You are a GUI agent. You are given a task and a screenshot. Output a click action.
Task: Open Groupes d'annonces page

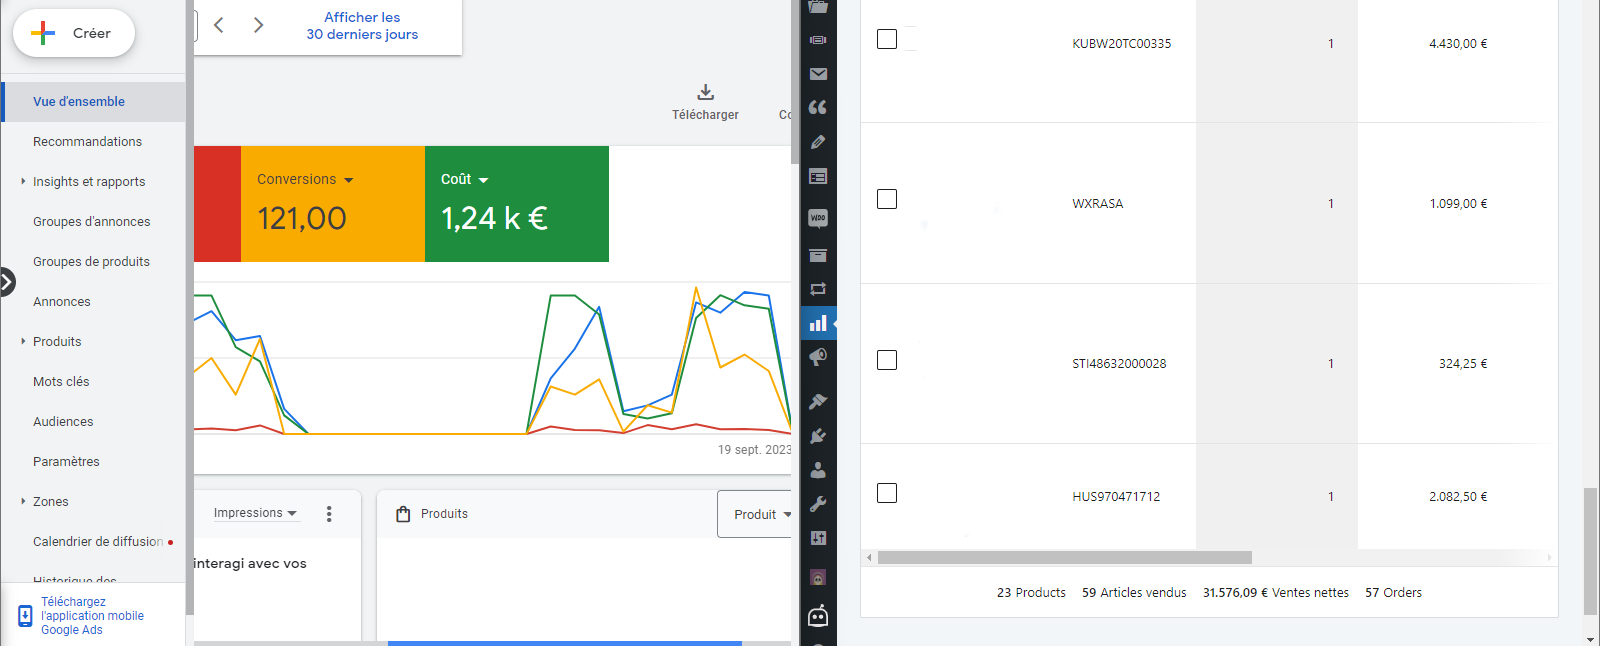tap(91, 222)
